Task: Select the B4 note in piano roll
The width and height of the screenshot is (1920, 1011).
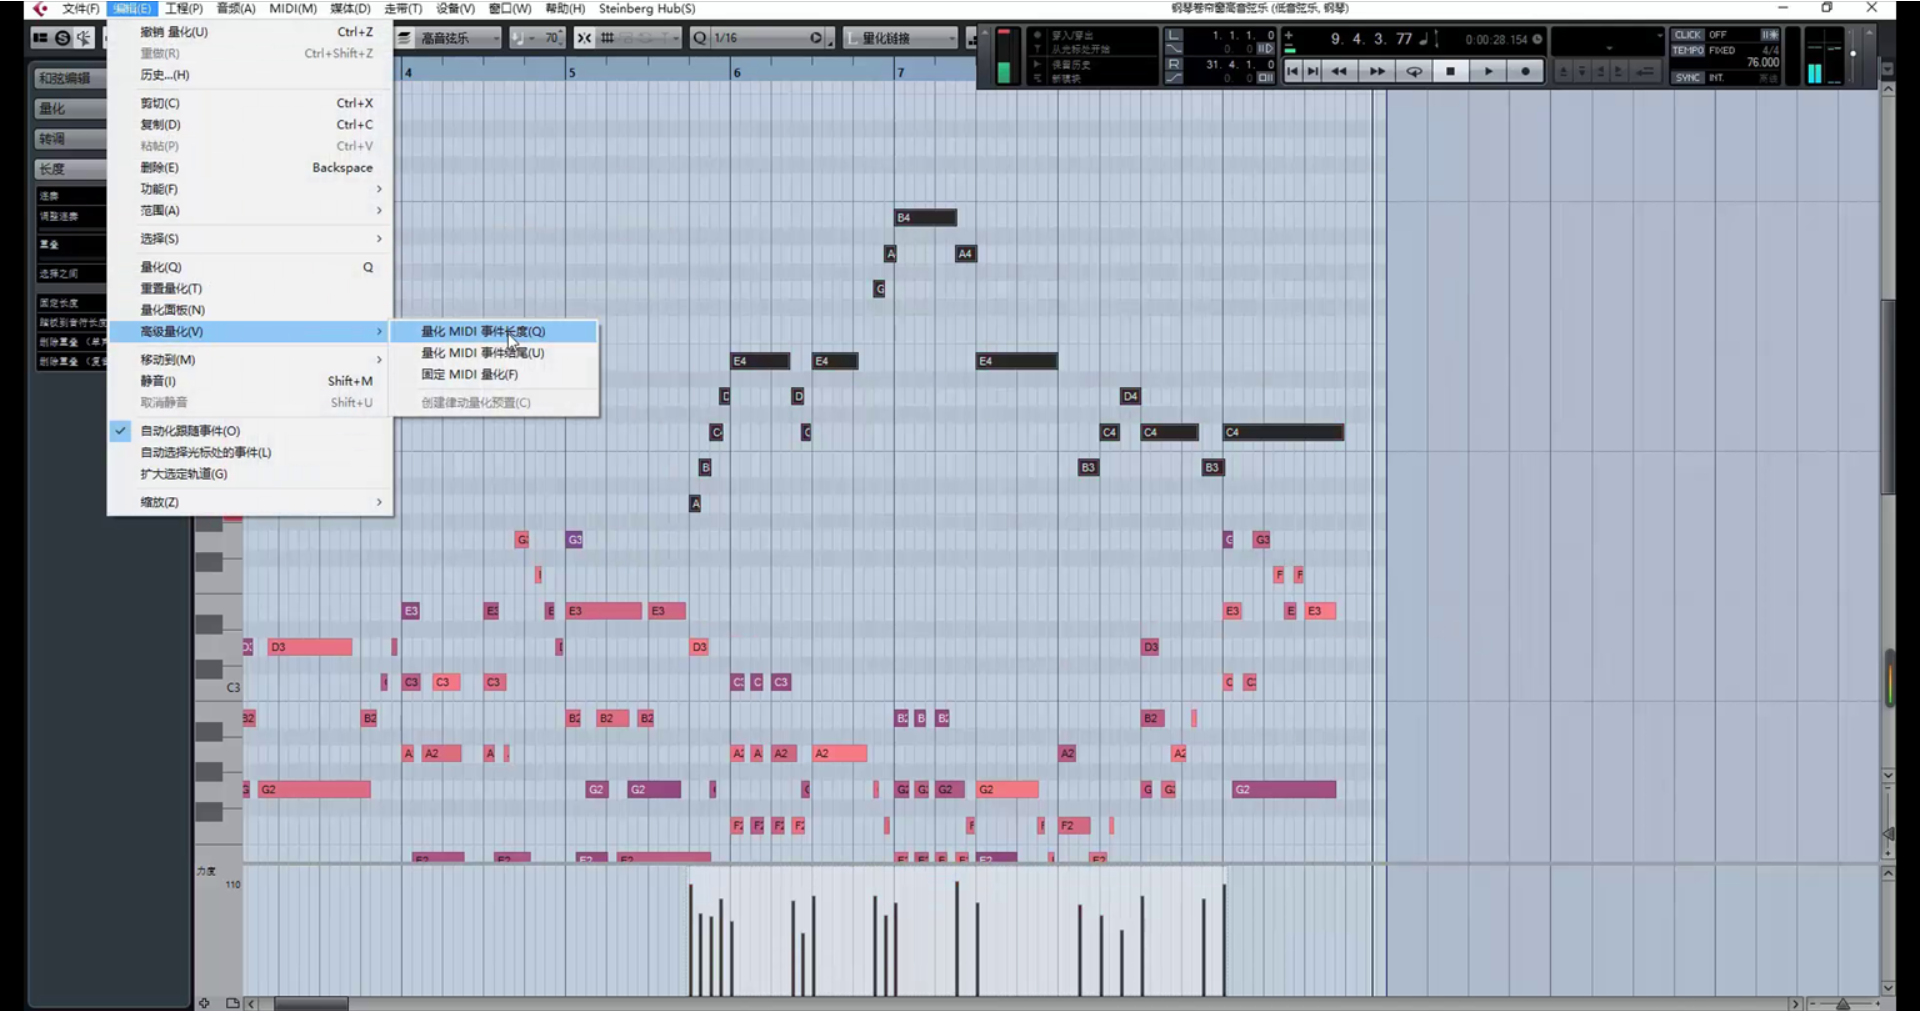Action: 925,218
